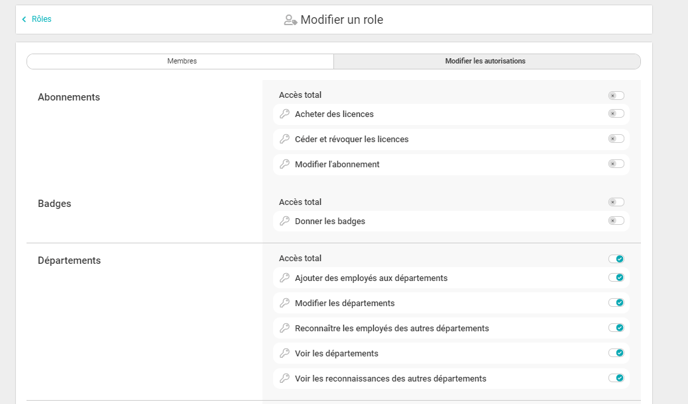Click the key icon next to Donner les badges
688x404 pixels.
point(285,221)
